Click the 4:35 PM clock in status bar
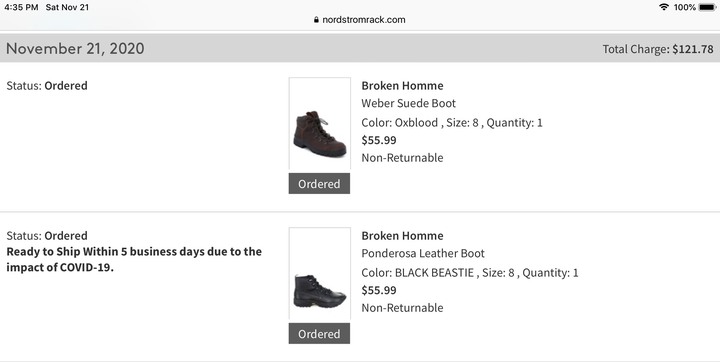 click(x=21, y=7)
